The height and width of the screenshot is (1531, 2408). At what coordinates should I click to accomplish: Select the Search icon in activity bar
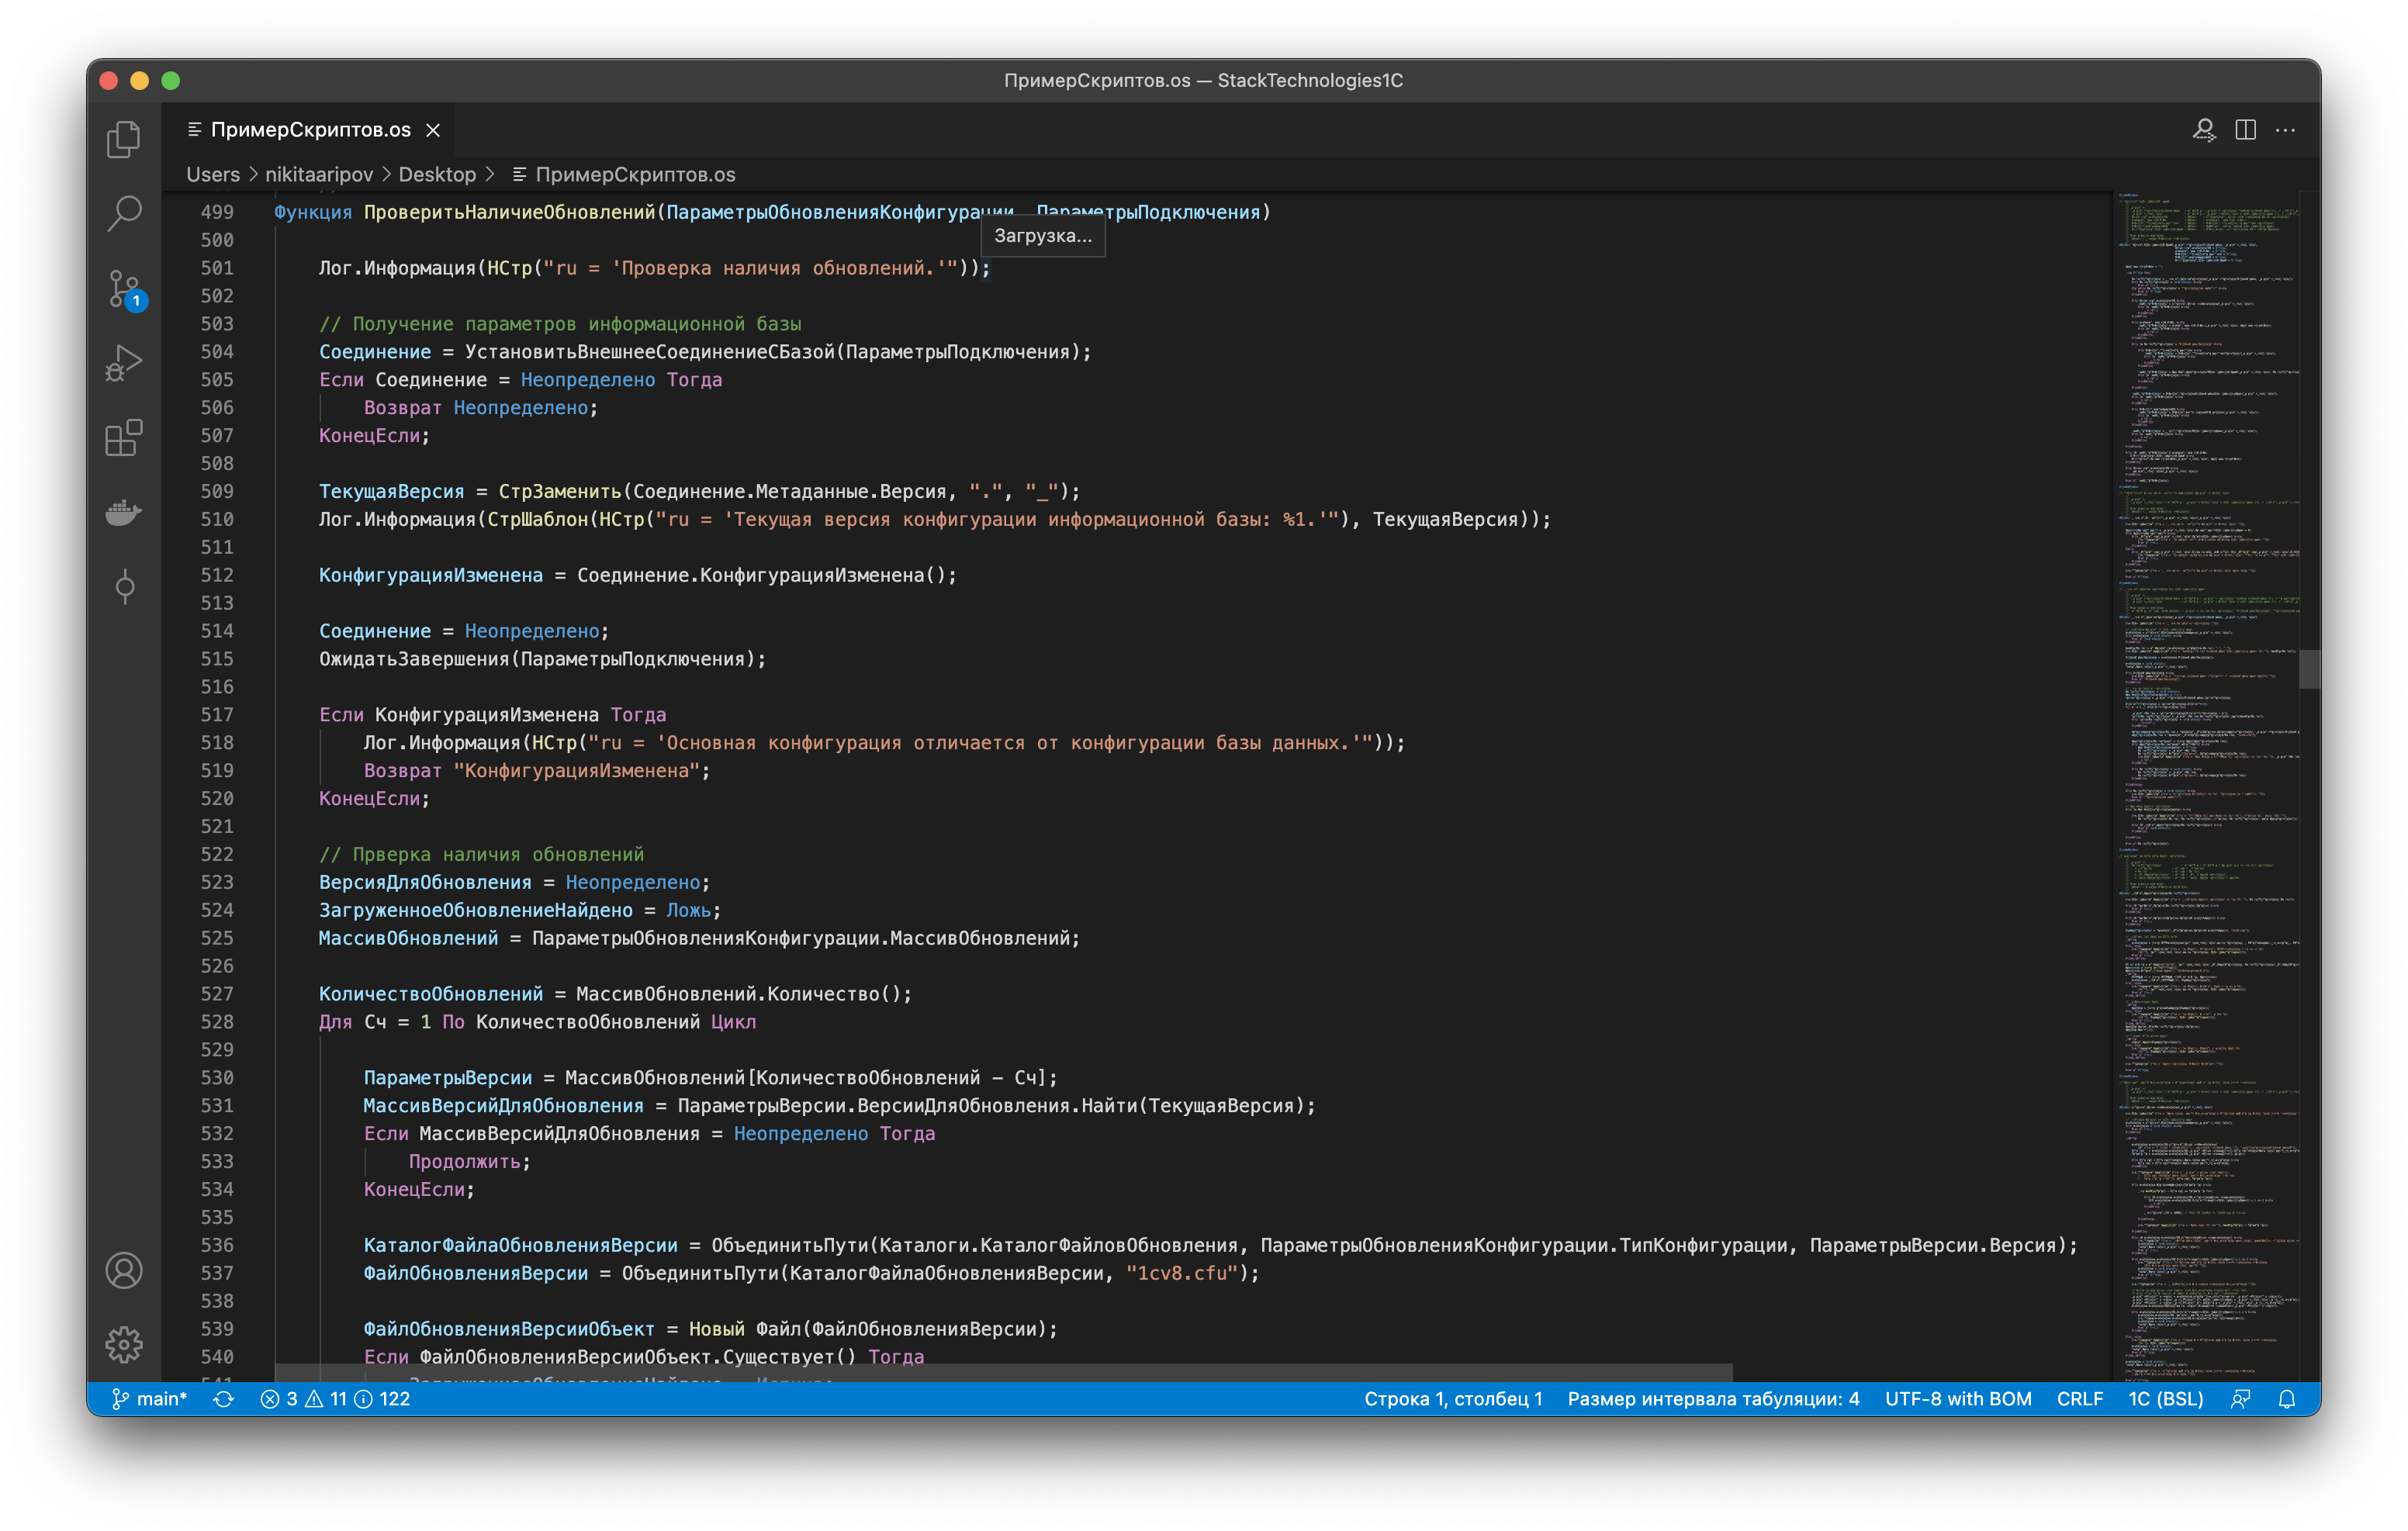tap(123, 213)
